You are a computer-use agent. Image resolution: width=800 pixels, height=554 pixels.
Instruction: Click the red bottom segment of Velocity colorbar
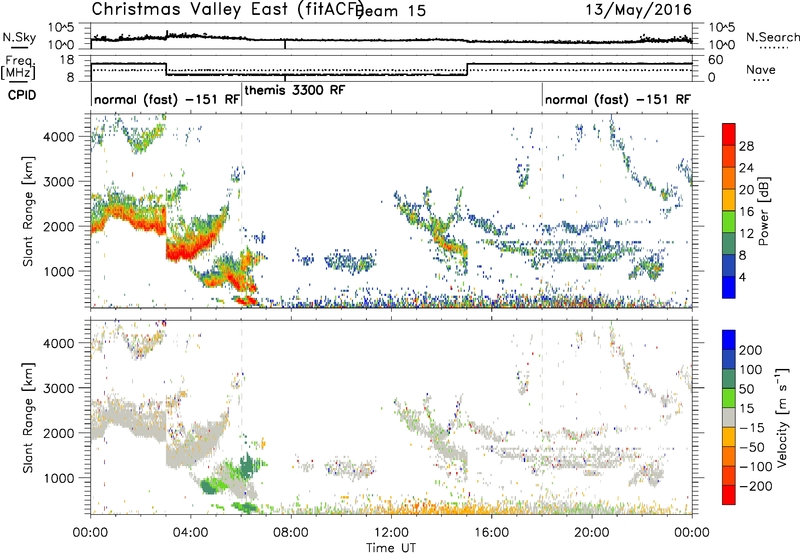point(729,495)
